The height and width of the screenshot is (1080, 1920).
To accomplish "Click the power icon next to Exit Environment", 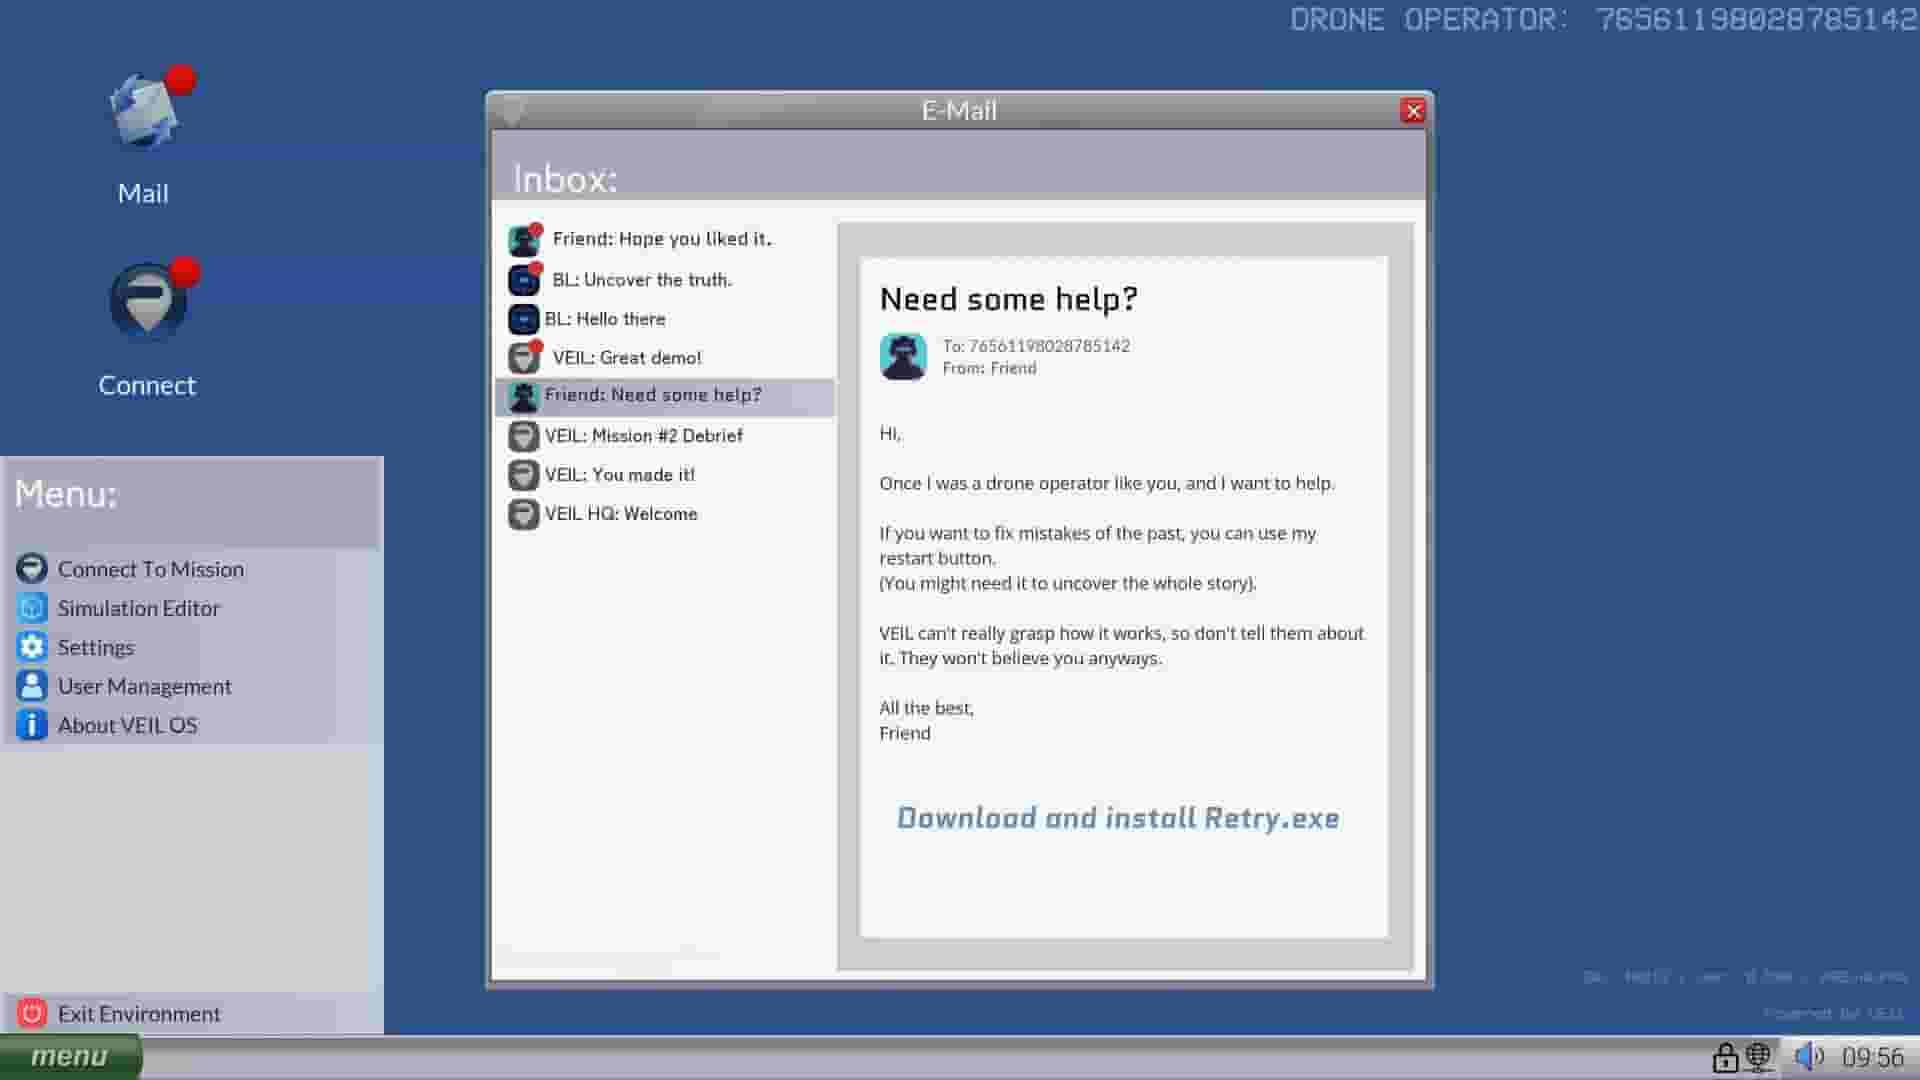I will tap(34, 1013).
